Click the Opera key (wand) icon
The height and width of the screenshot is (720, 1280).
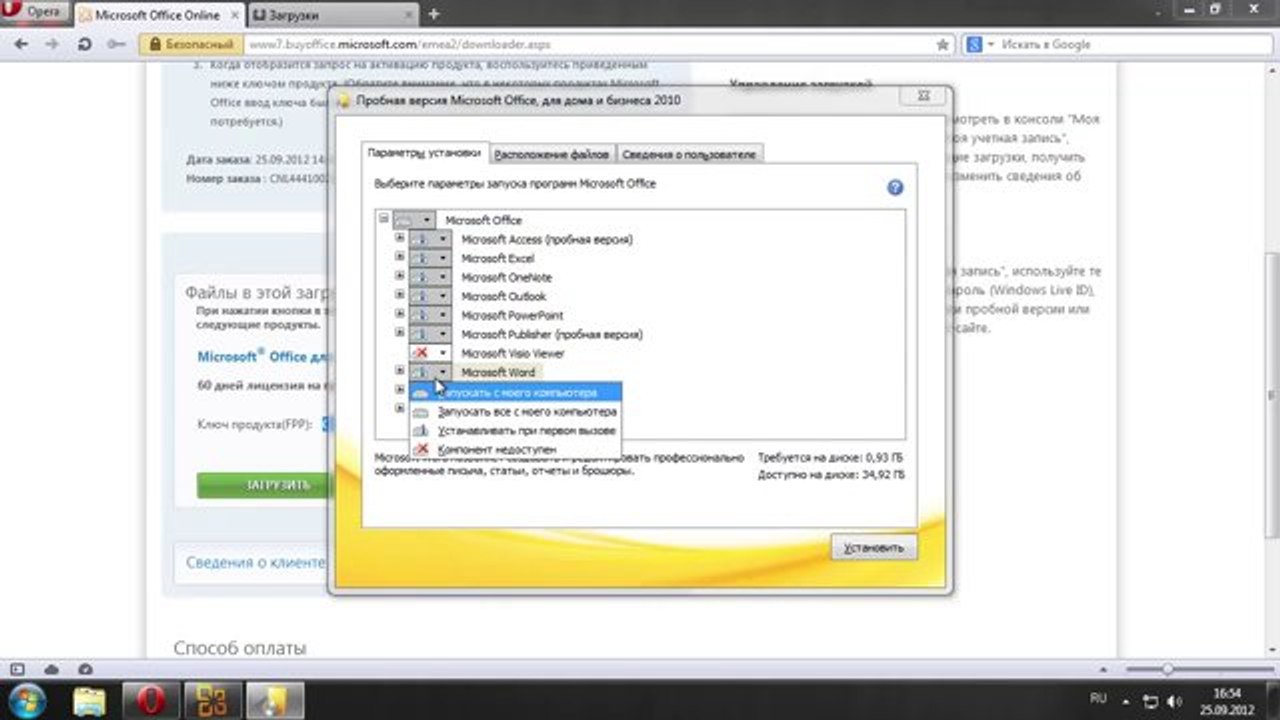[x=118, y=44]
